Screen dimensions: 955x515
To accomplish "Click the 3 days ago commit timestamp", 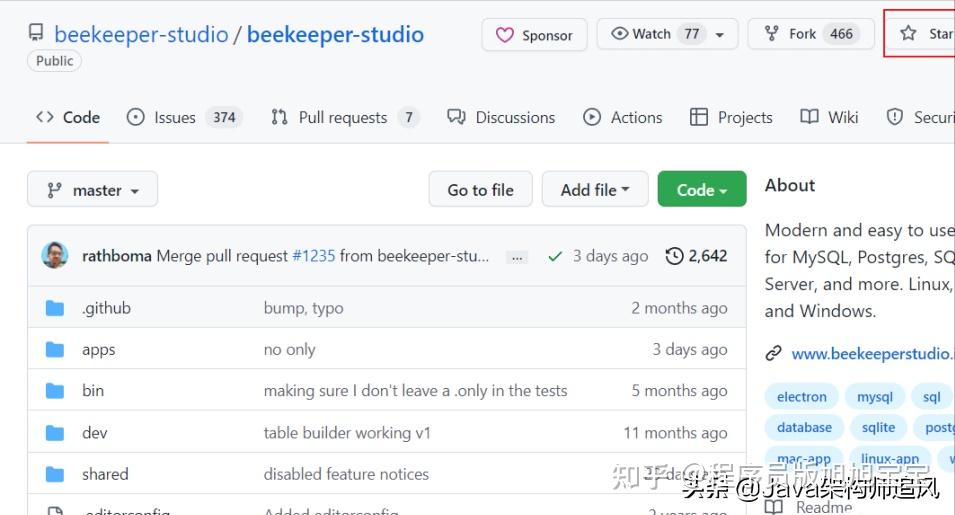I will tap(610, 256).
